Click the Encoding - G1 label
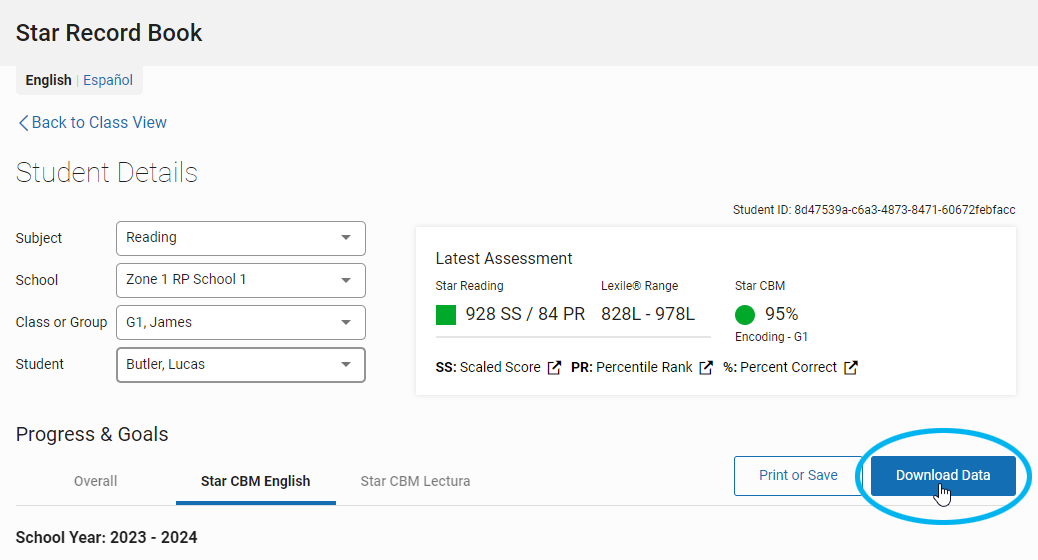Image resolution: width=1038 pixels, height=560 pixels. 771,337
